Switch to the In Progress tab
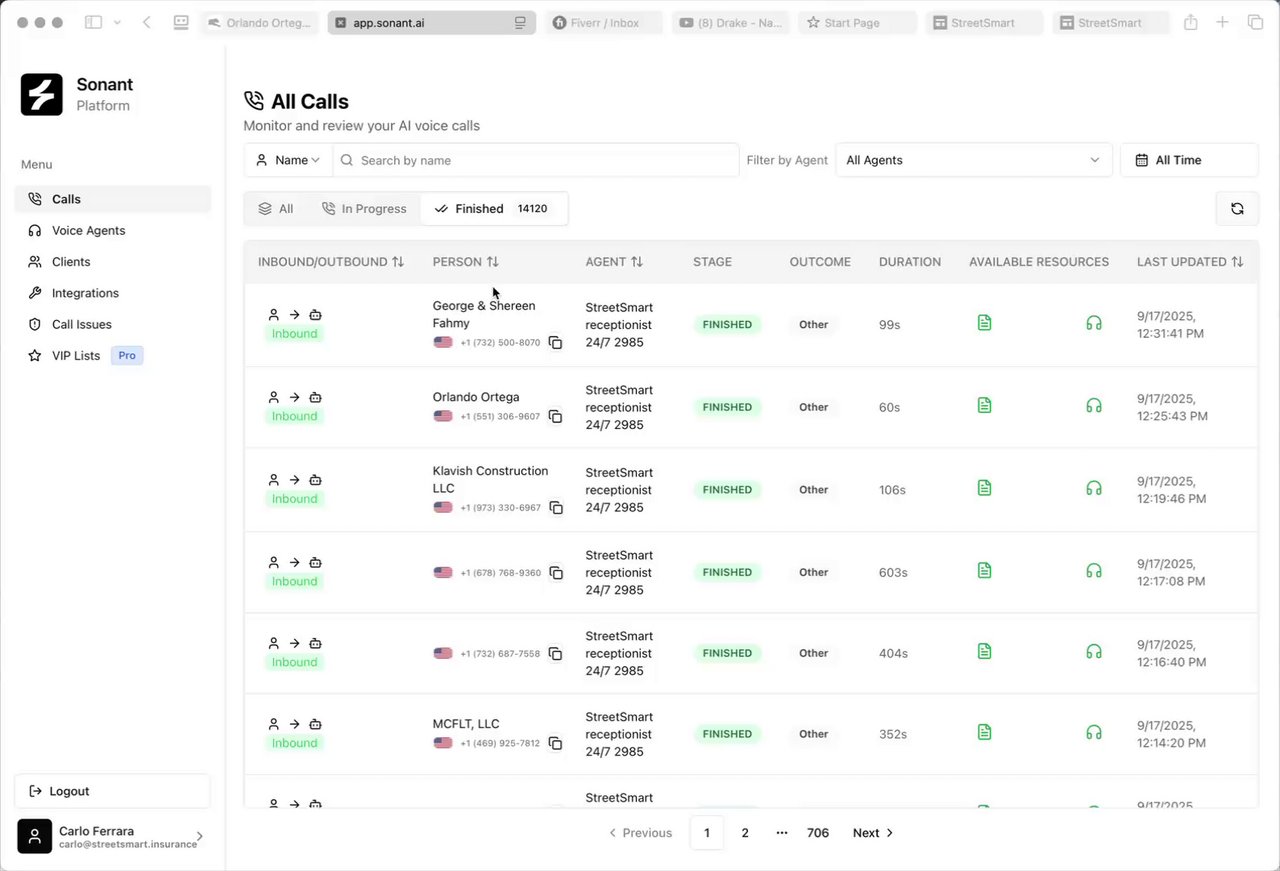1280x871 pixels. [x=364, y=209]
